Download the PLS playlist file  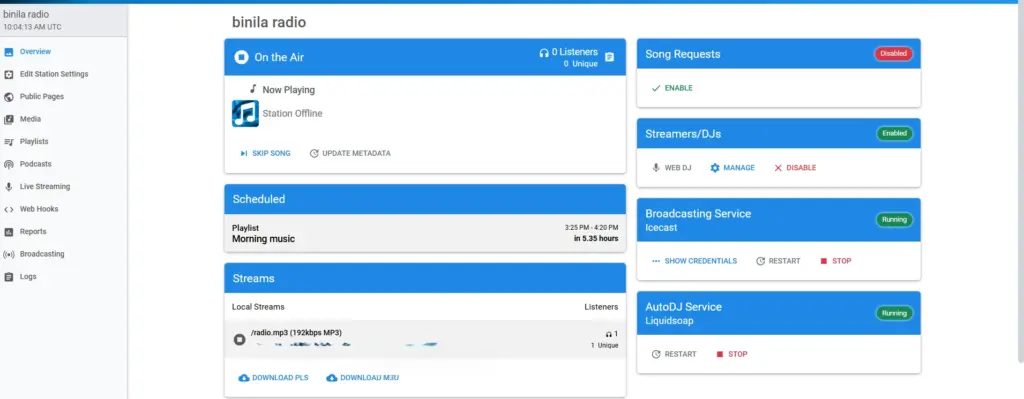(x=274, y=378)
